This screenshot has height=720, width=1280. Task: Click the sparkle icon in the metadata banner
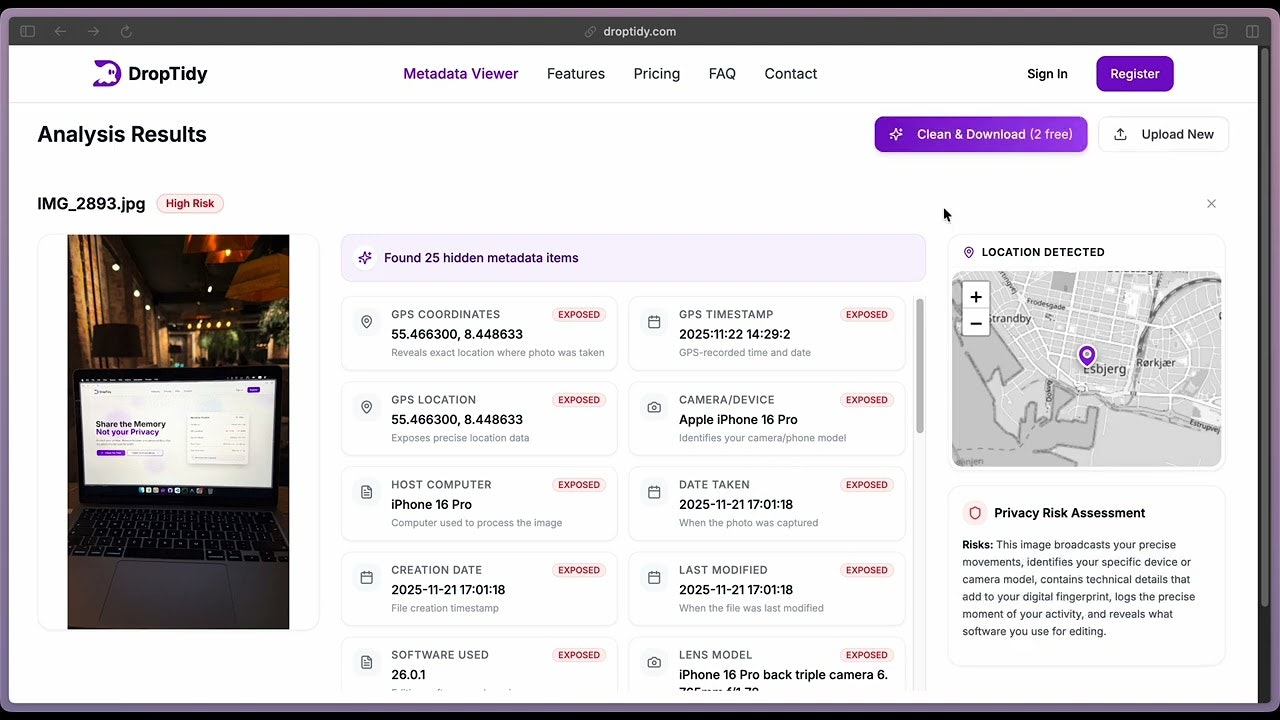(364, 258)
